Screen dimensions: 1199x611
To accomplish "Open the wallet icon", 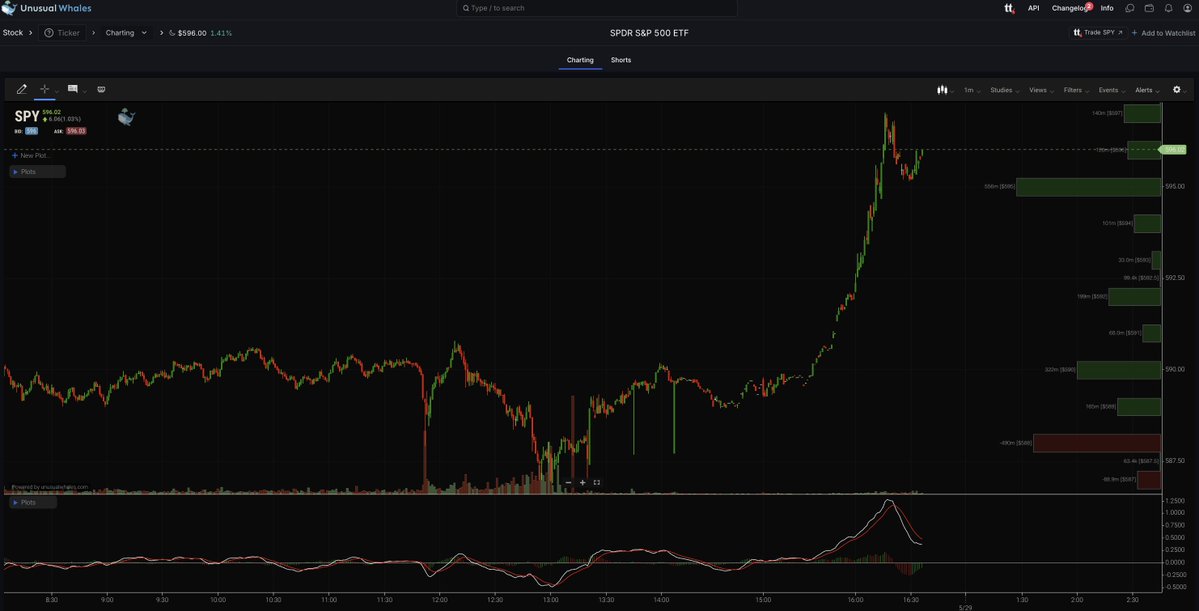I will pos(1149,8).
